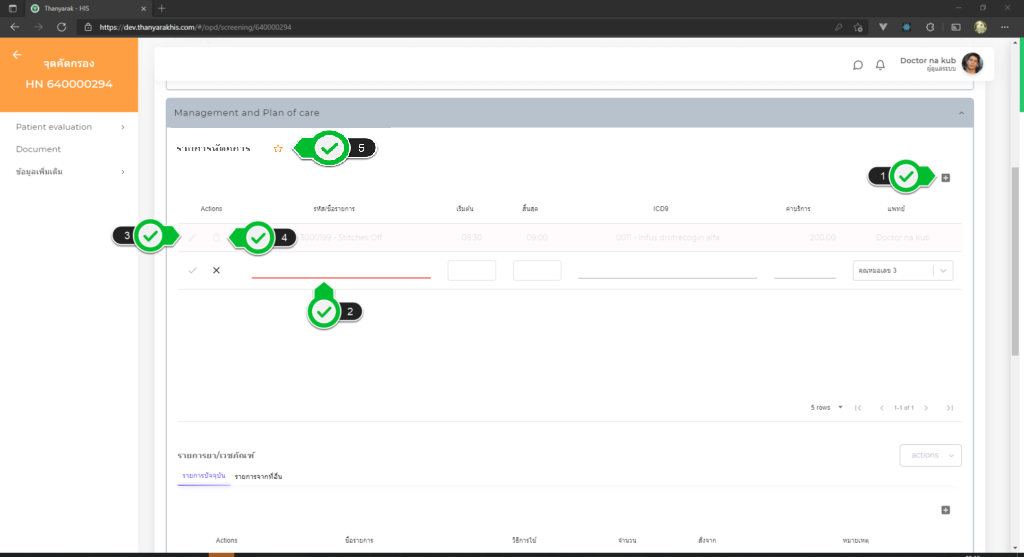Image resolution: width=1024 pixels, height=557 pixels.
Task: Click trash delete icon on Stitches Off row
Action: click(216, 238)
